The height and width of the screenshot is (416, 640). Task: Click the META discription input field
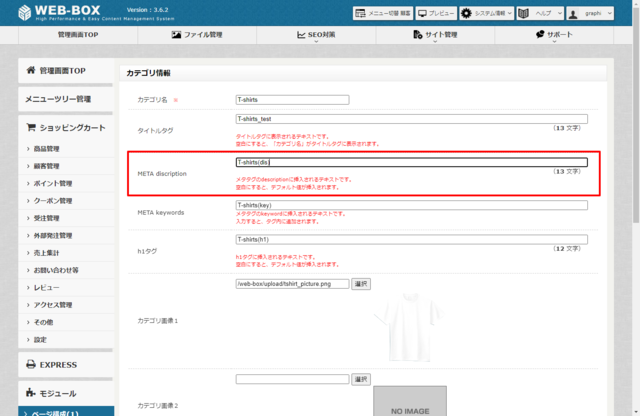click(411, 162)
